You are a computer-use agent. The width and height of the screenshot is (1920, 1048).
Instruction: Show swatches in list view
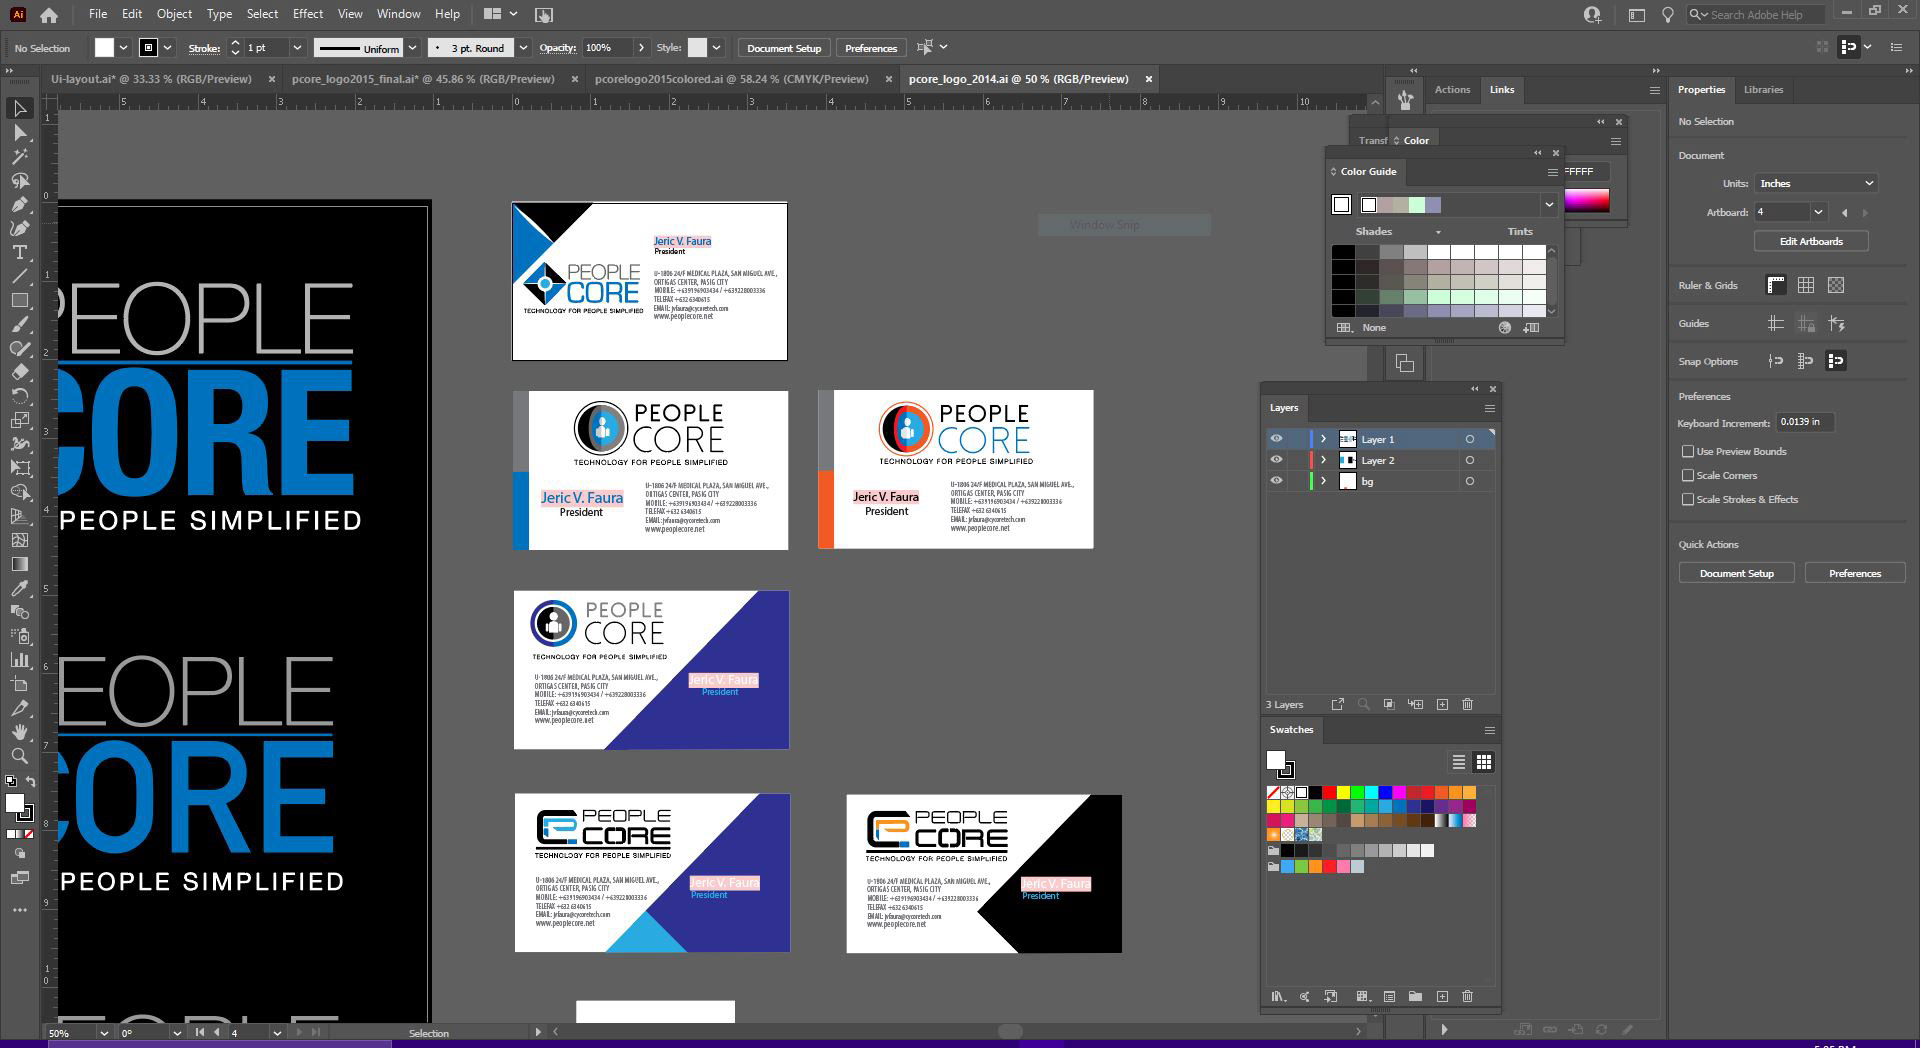(1459, 762)
